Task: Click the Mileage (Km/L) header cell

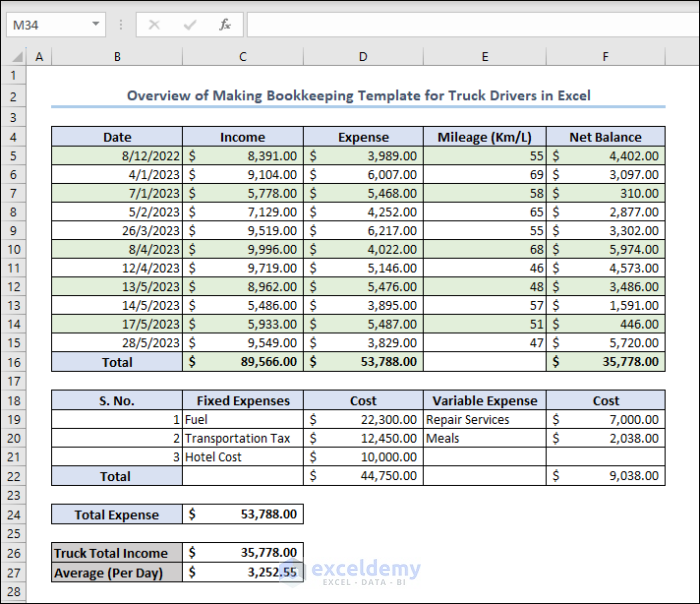Action: point(485,137)
